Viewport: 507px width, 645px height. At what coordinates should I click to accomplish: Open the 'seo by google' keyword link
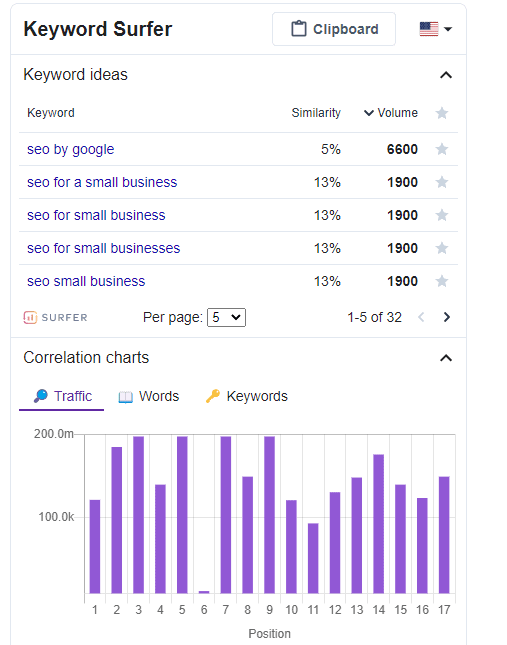[x=70, y=149]
